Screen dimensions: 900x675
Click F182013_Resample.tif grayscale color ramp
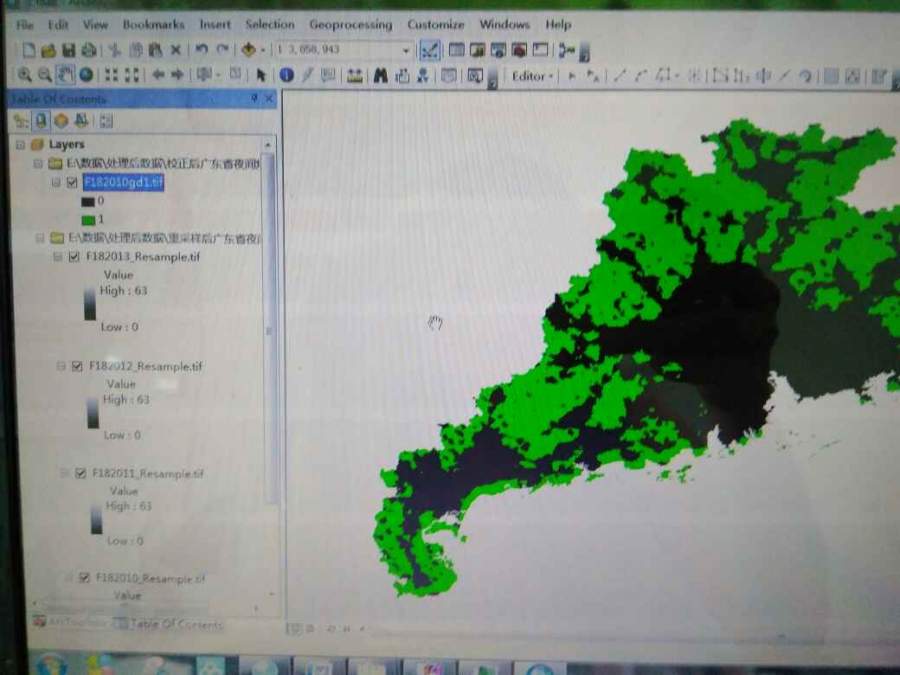(x=90, y=303)
